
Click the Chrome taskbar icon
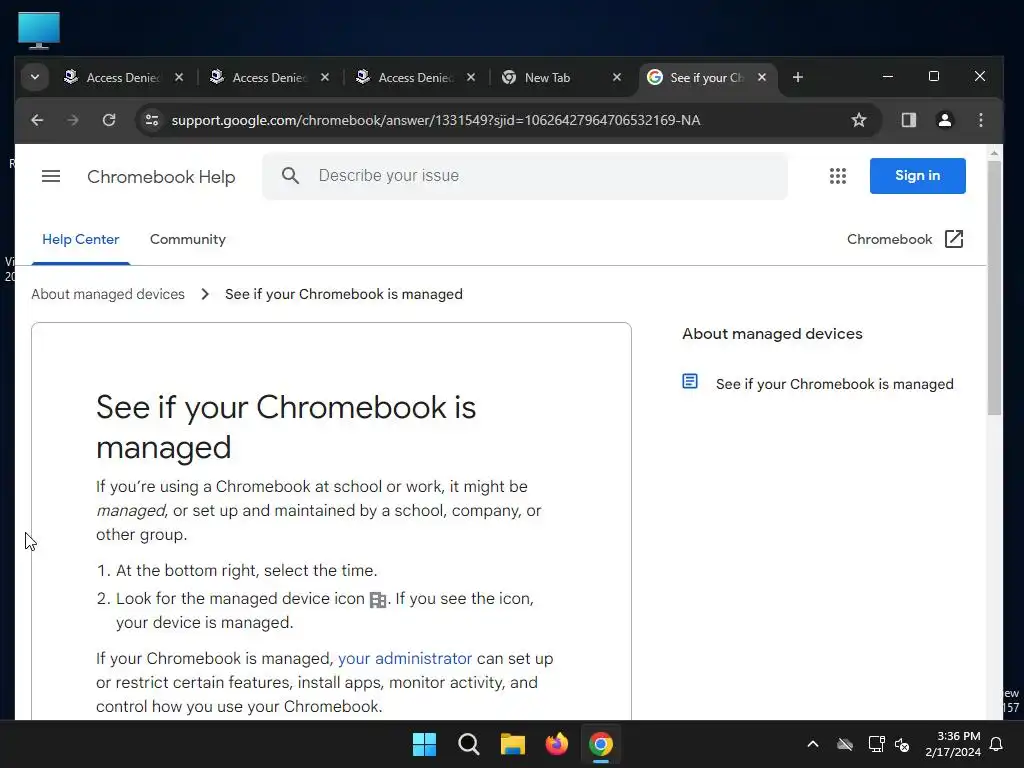click(601, 744)
